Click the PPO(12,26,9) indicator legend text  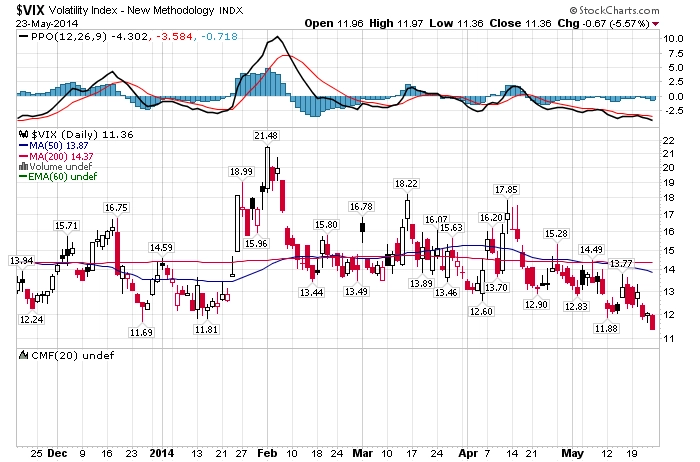69,37
